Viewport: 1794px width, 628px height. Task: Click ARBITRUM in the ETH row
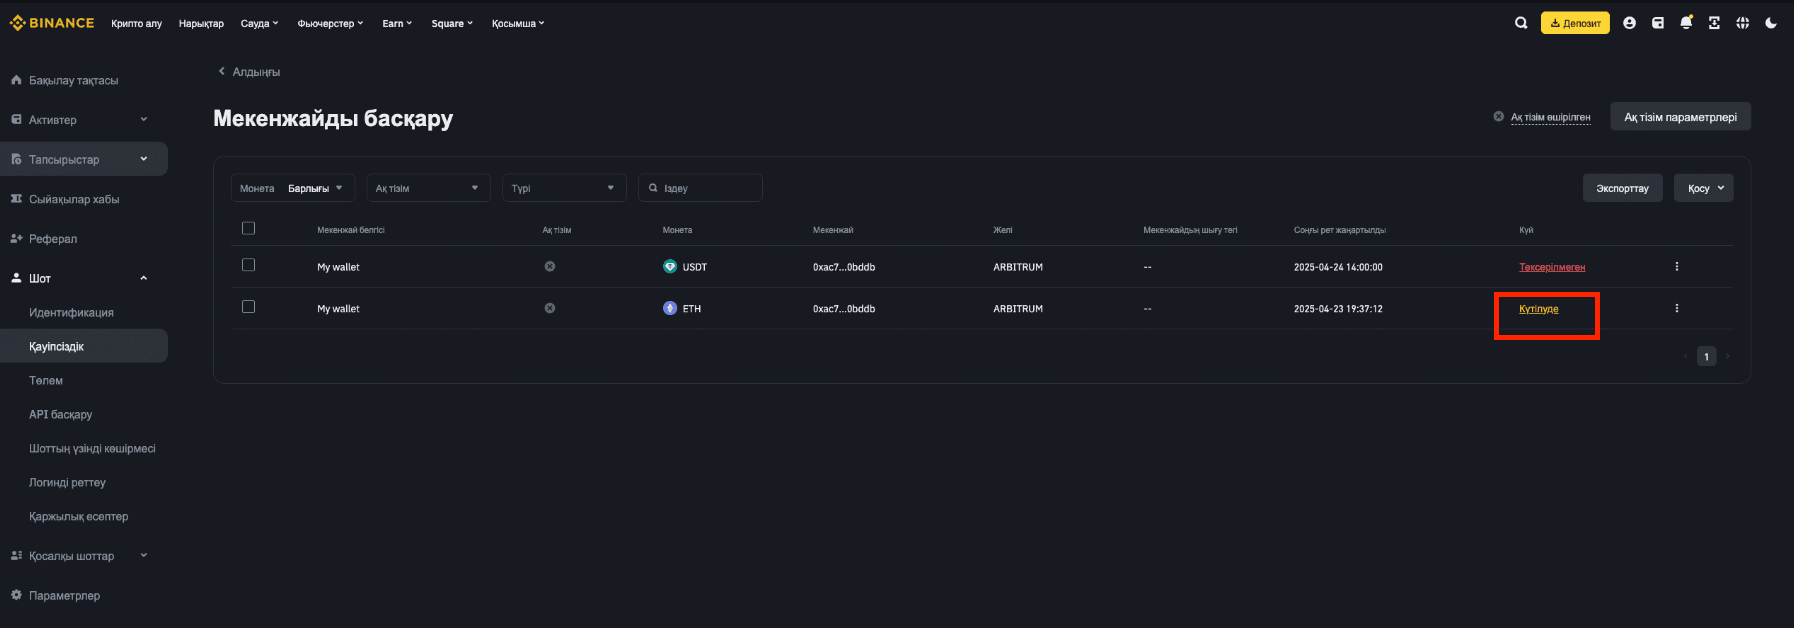(x=1018, y=309)
